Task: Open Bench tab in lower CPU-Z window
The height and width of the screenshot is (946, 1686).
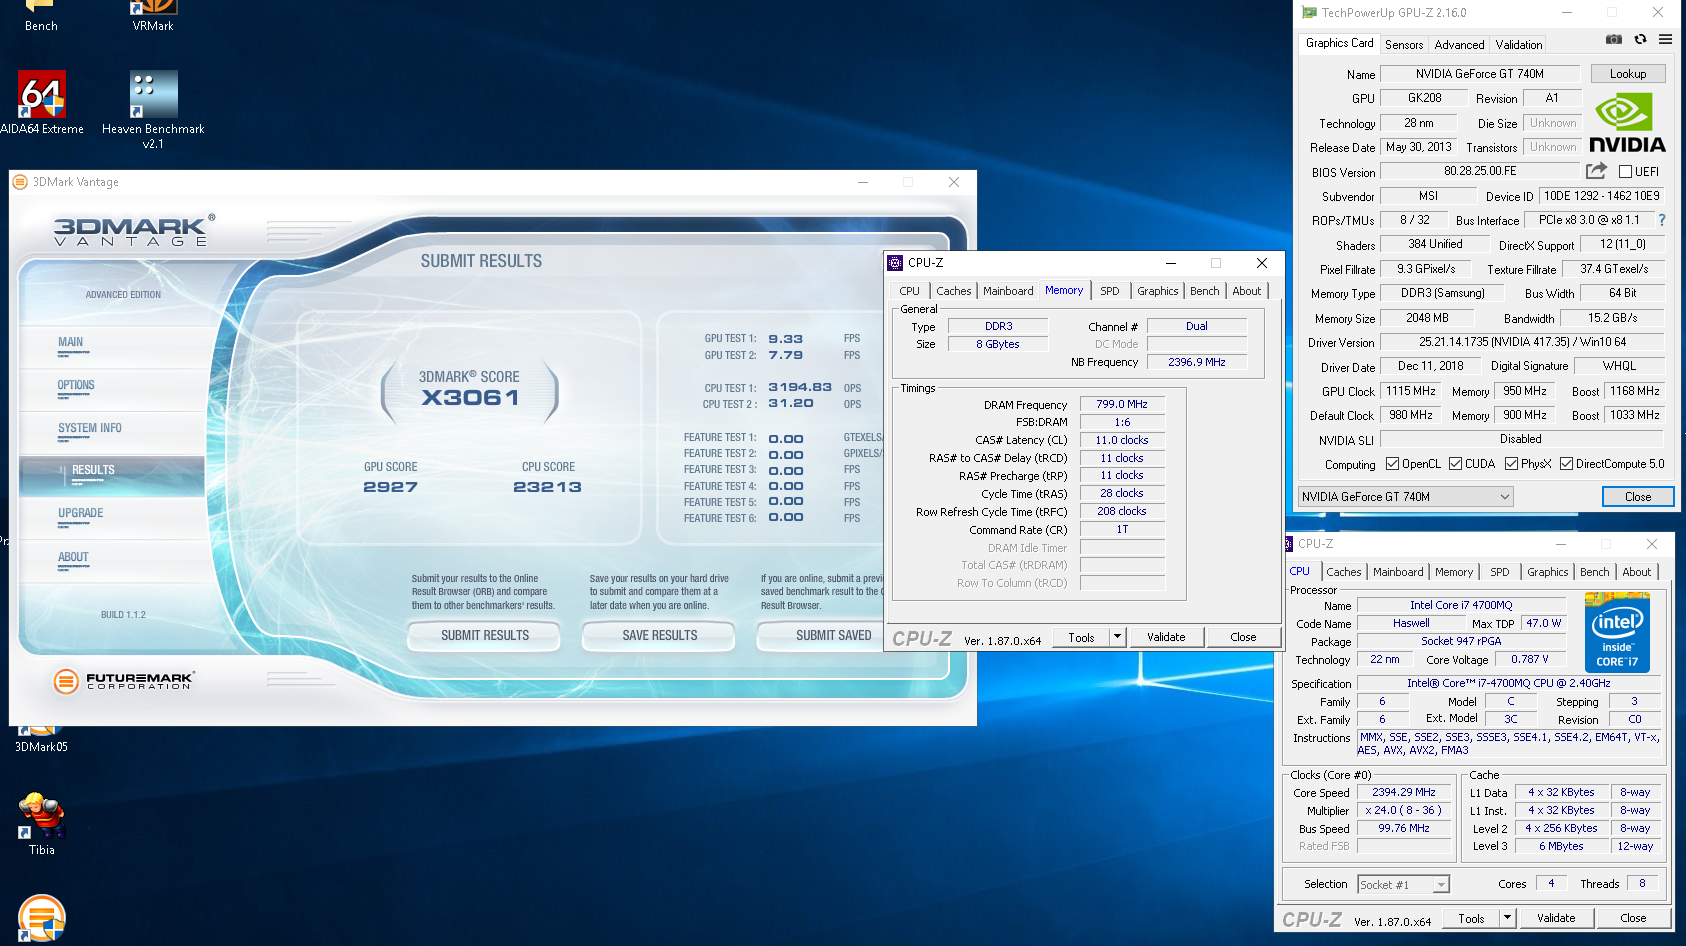Action: 1594,572
